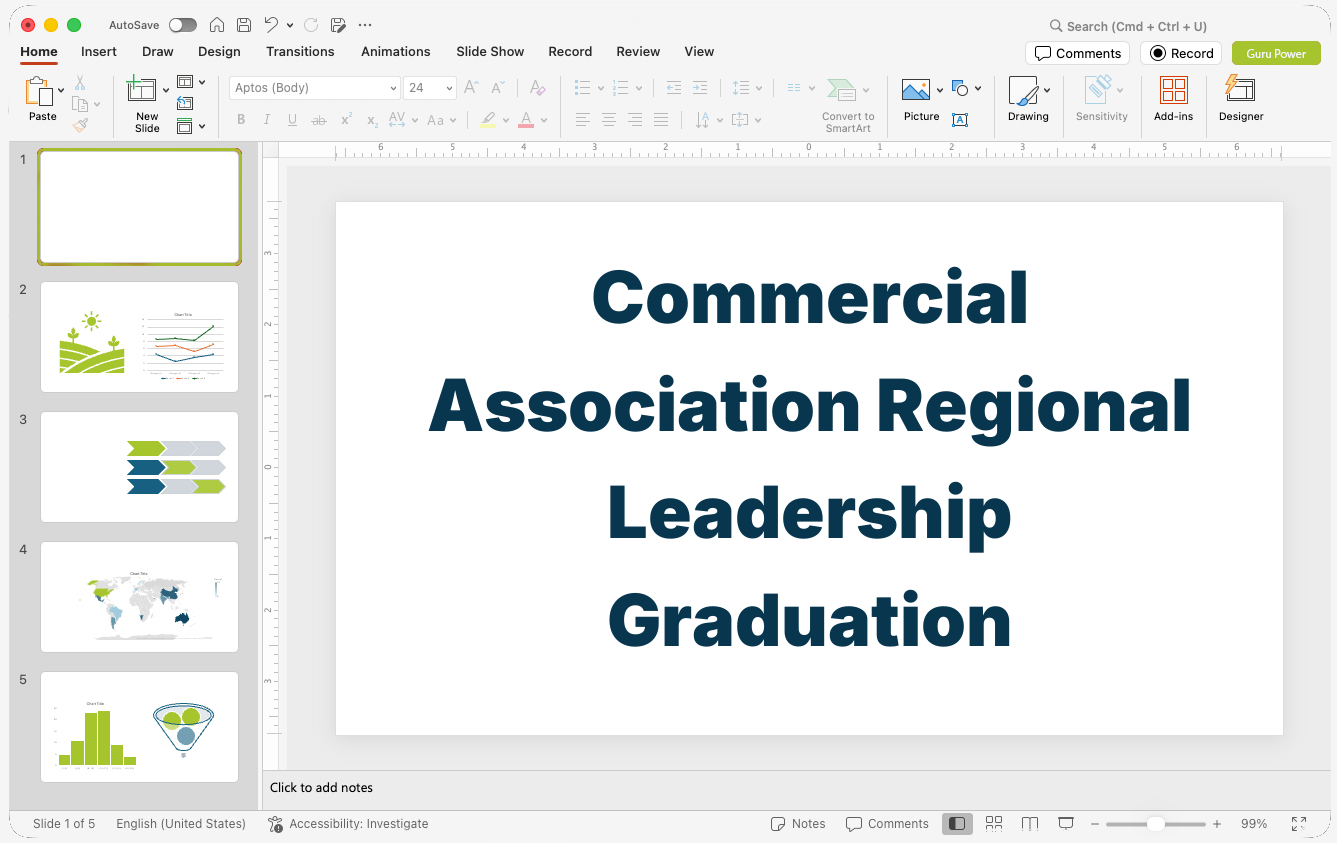Apply subscript formatting
Viewport: 1337px width, 843px height.
click(372, 120)
